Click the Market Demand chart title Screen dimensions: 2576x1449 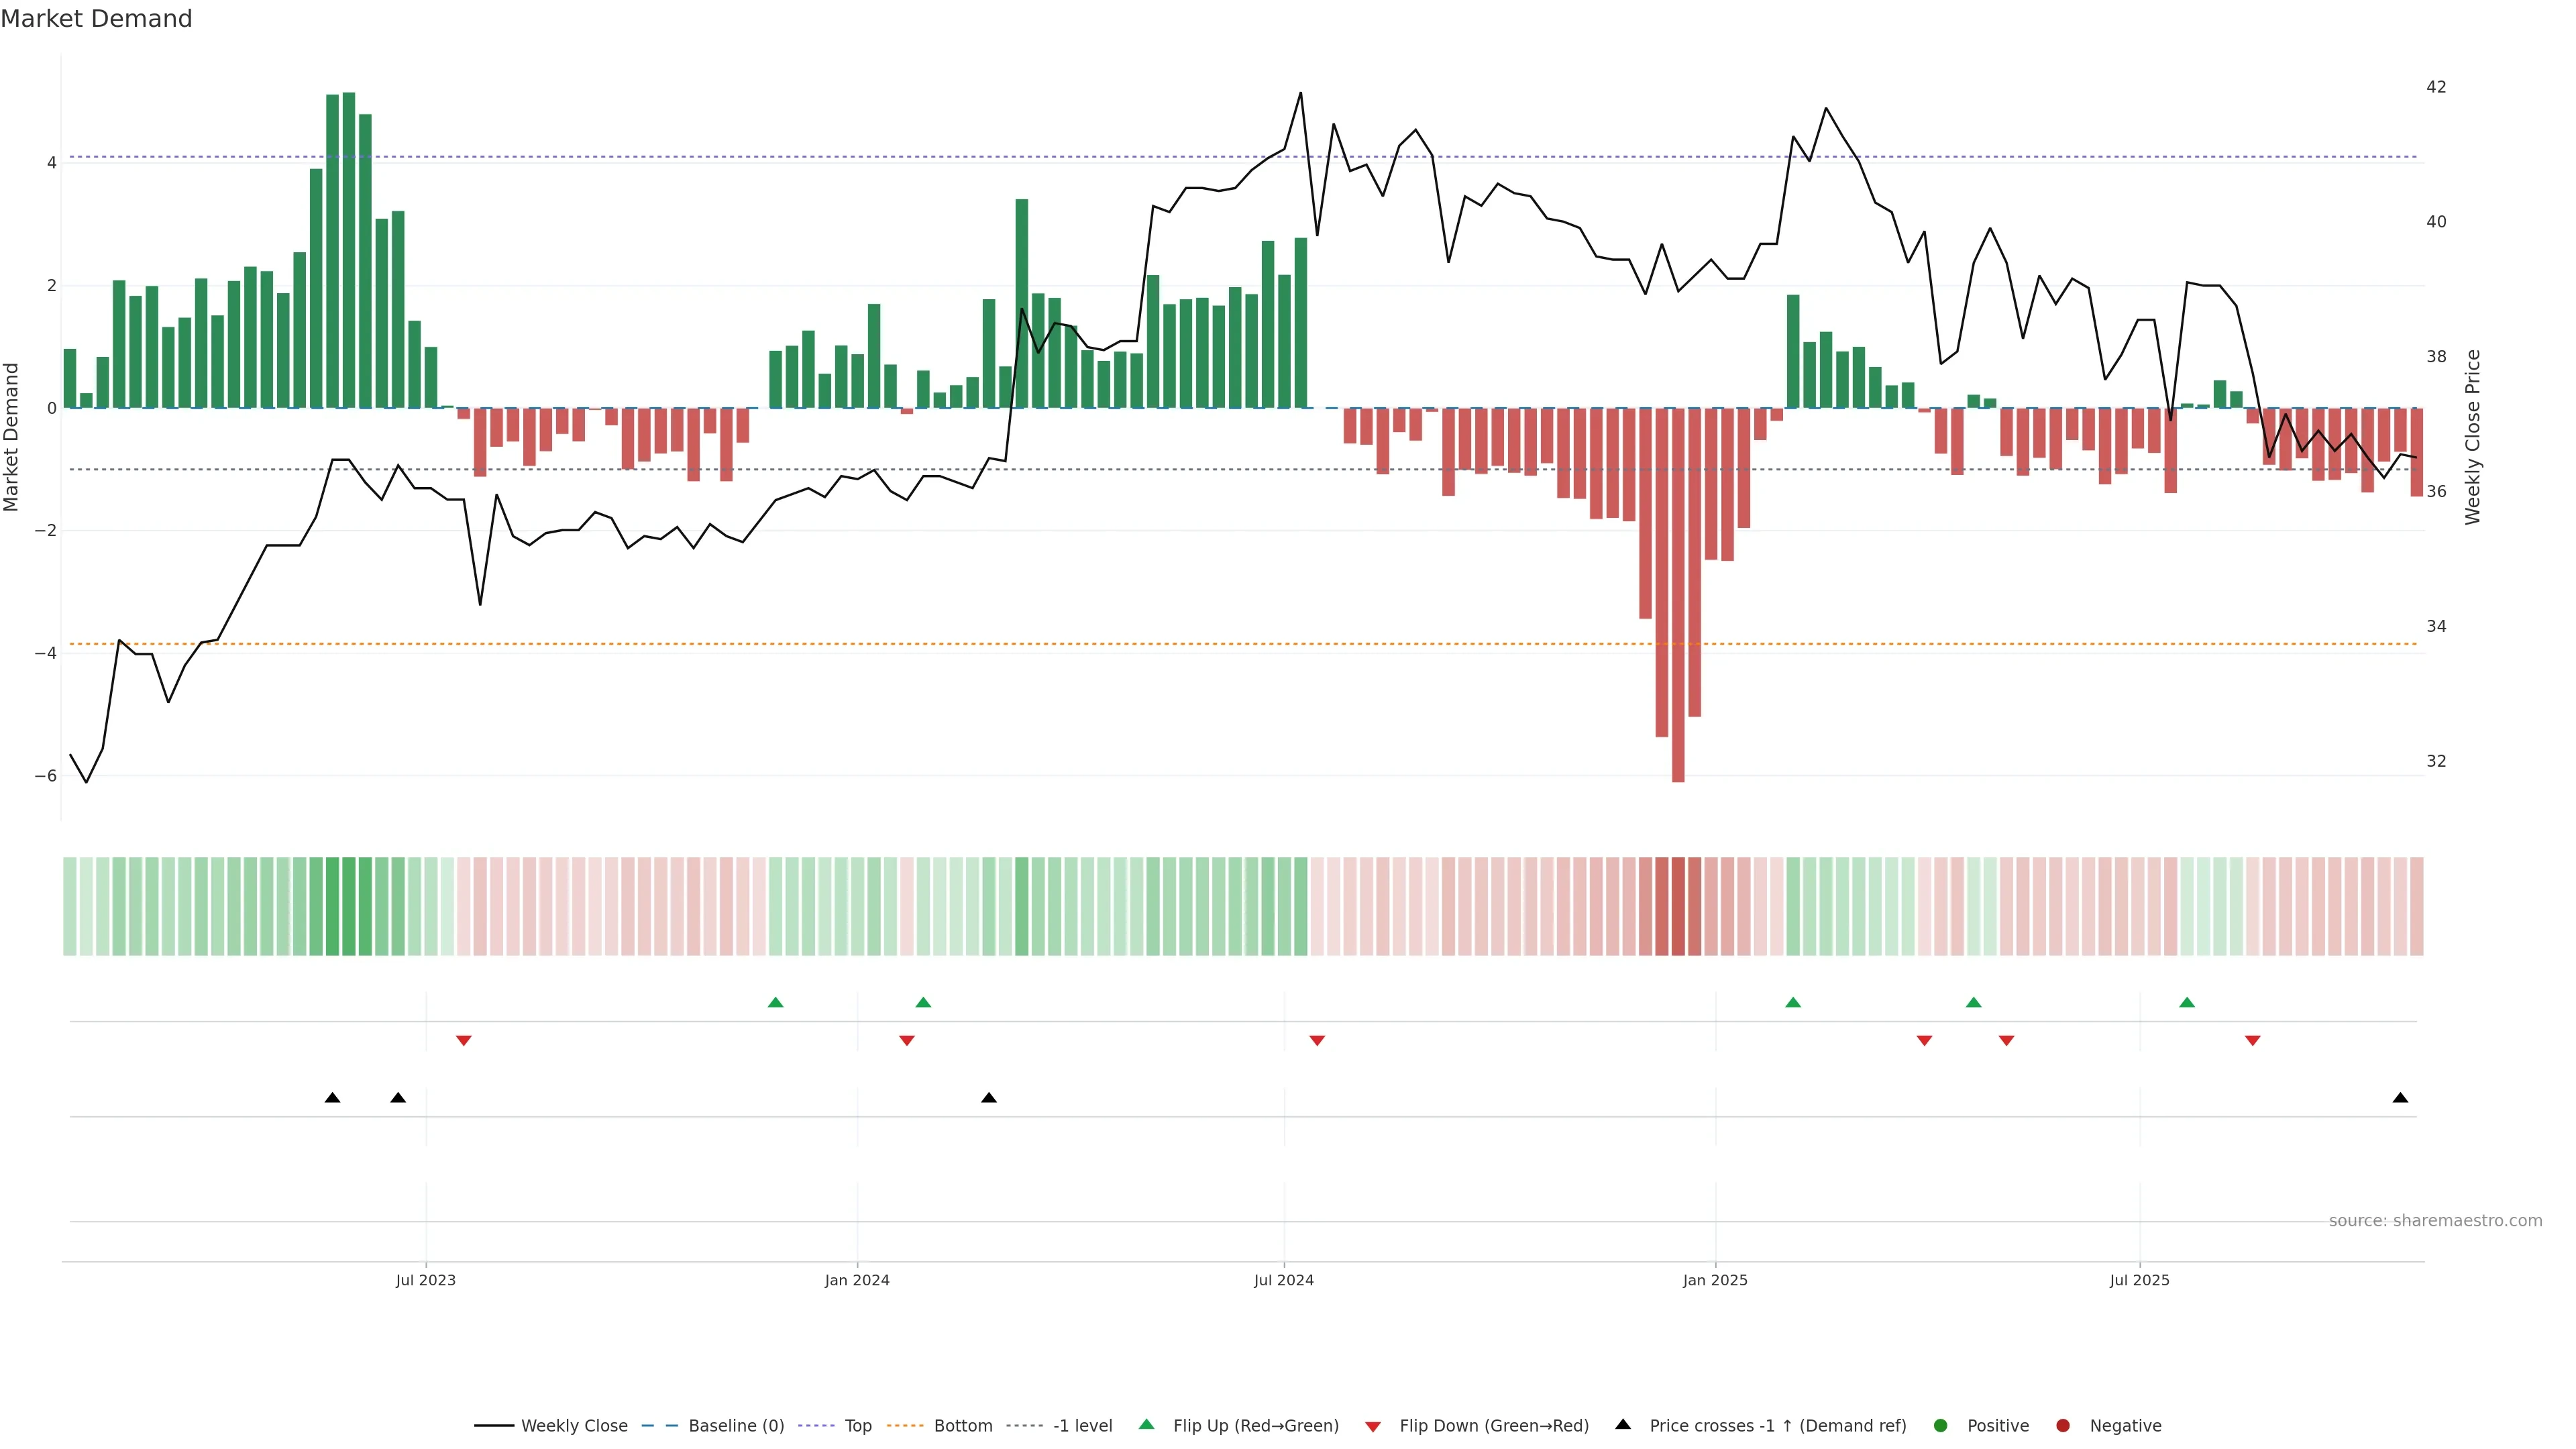pyautogui.click(x=96, y=19)
